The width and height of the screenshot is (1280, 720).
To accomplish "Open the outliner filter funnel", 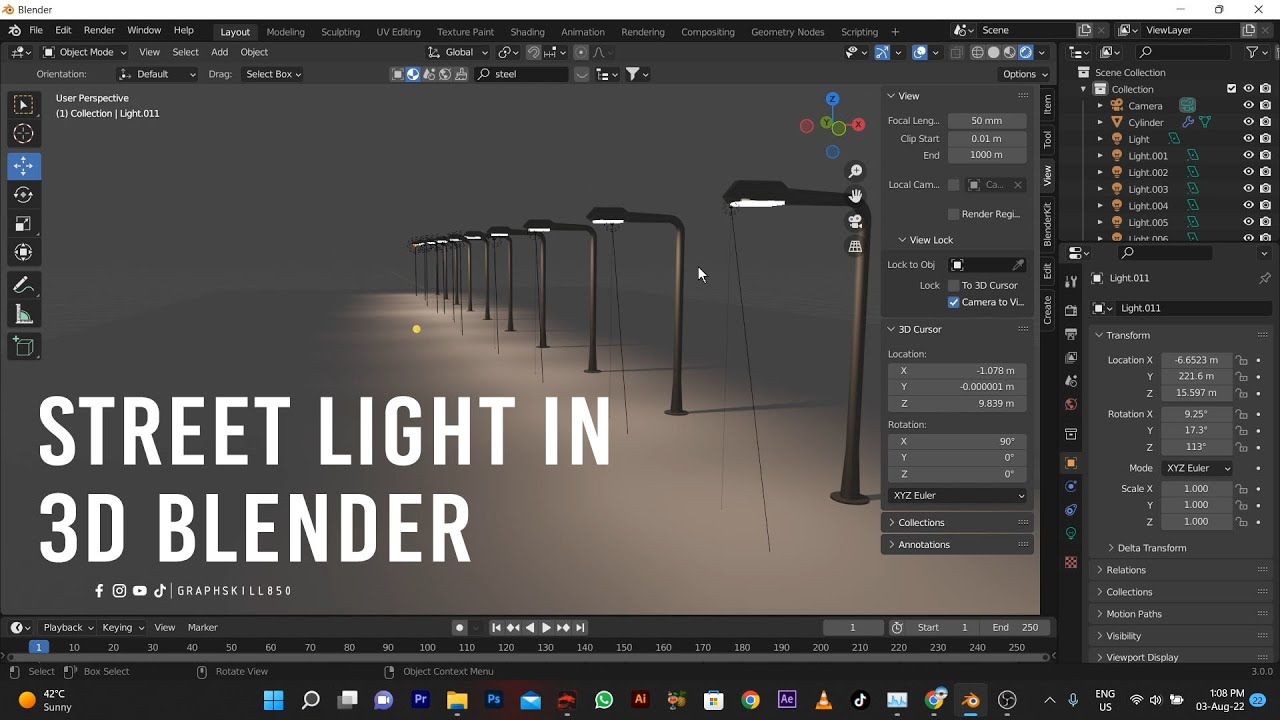I will pyautogui.click(x=1251, y=52).
